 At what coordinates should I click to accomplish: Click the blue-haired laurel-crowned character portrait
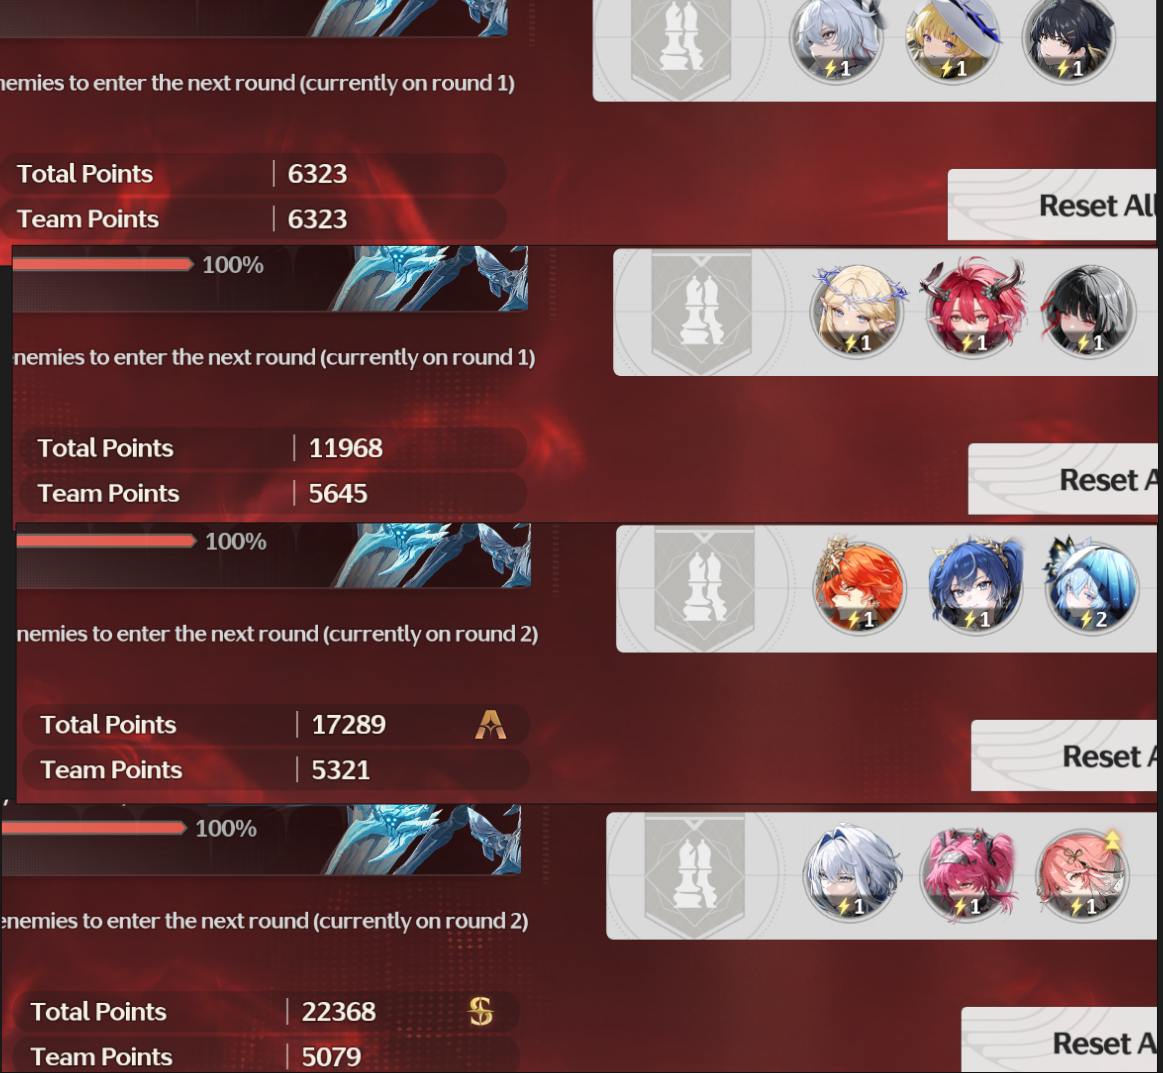tap(976, 587)
